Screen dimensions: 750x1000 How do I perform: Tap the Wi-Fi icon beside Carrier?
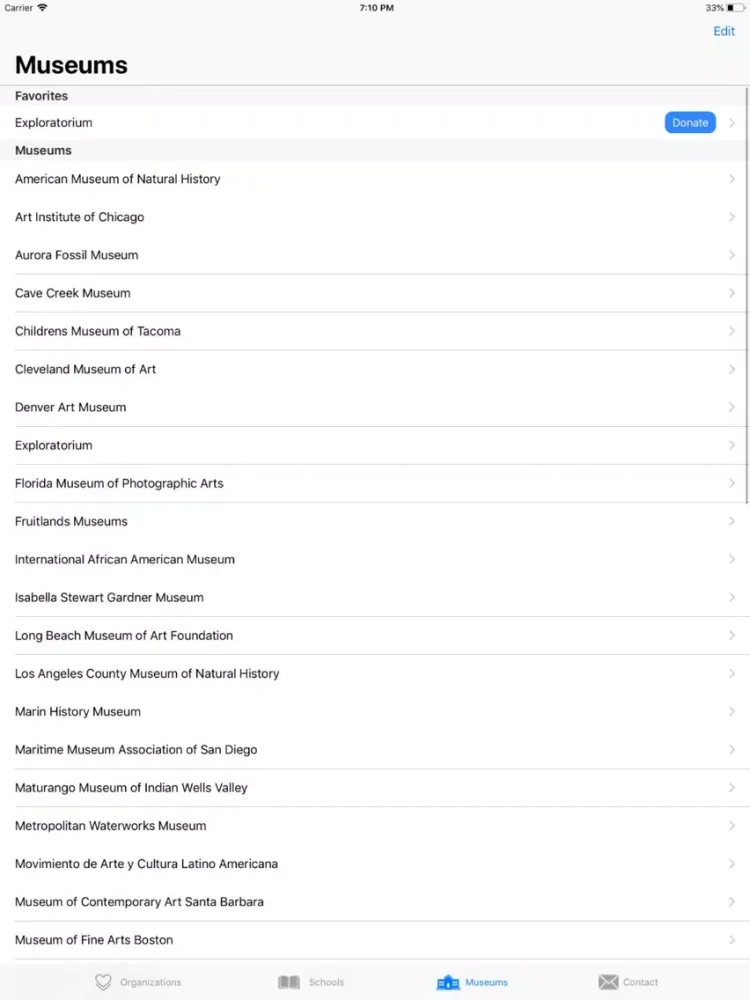(x=42, y=8)
